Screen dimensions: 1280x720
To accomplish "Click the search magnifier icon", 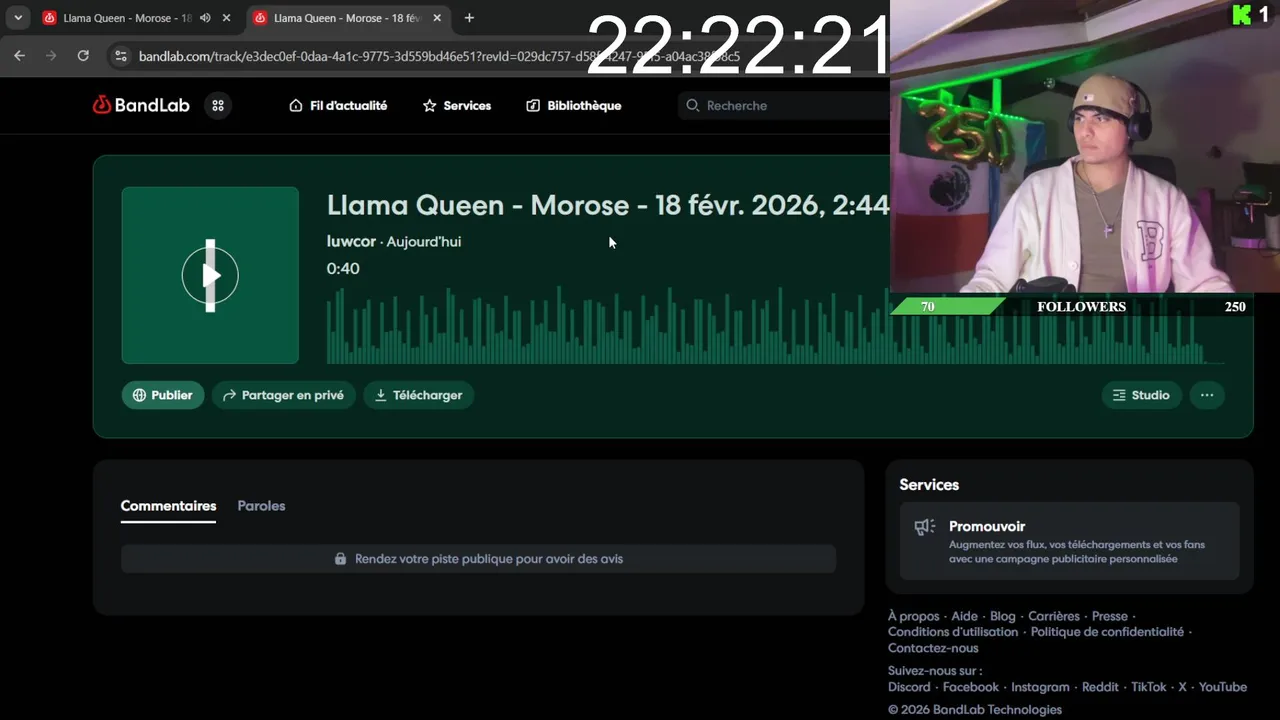I will [692, 105].
